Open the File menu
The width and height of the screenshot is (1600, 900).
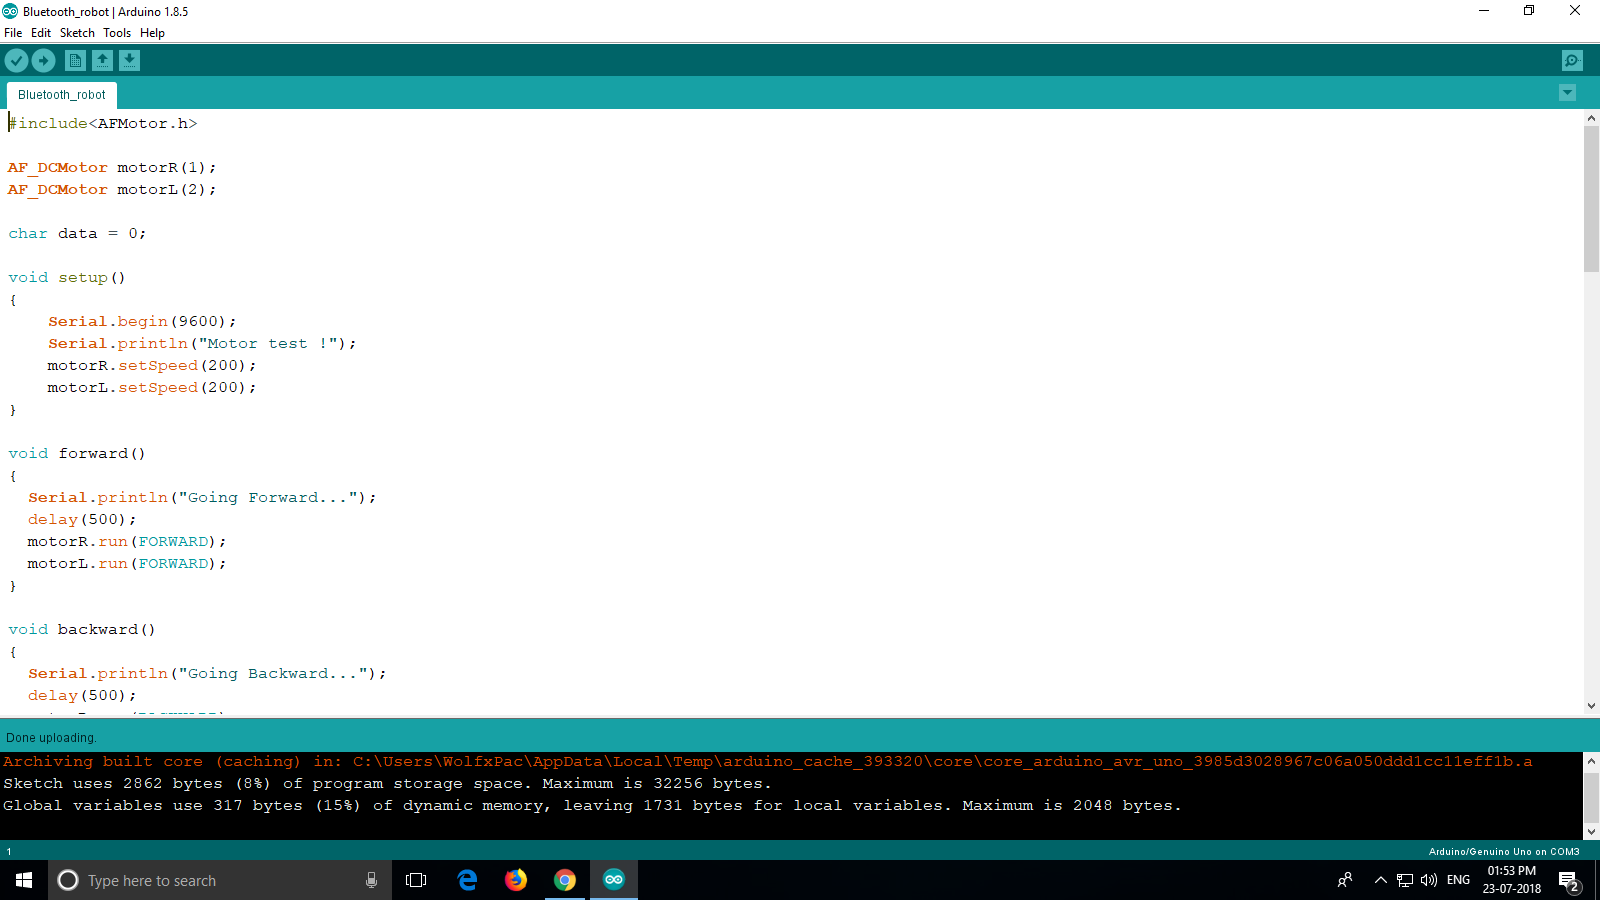click(13, 33)
